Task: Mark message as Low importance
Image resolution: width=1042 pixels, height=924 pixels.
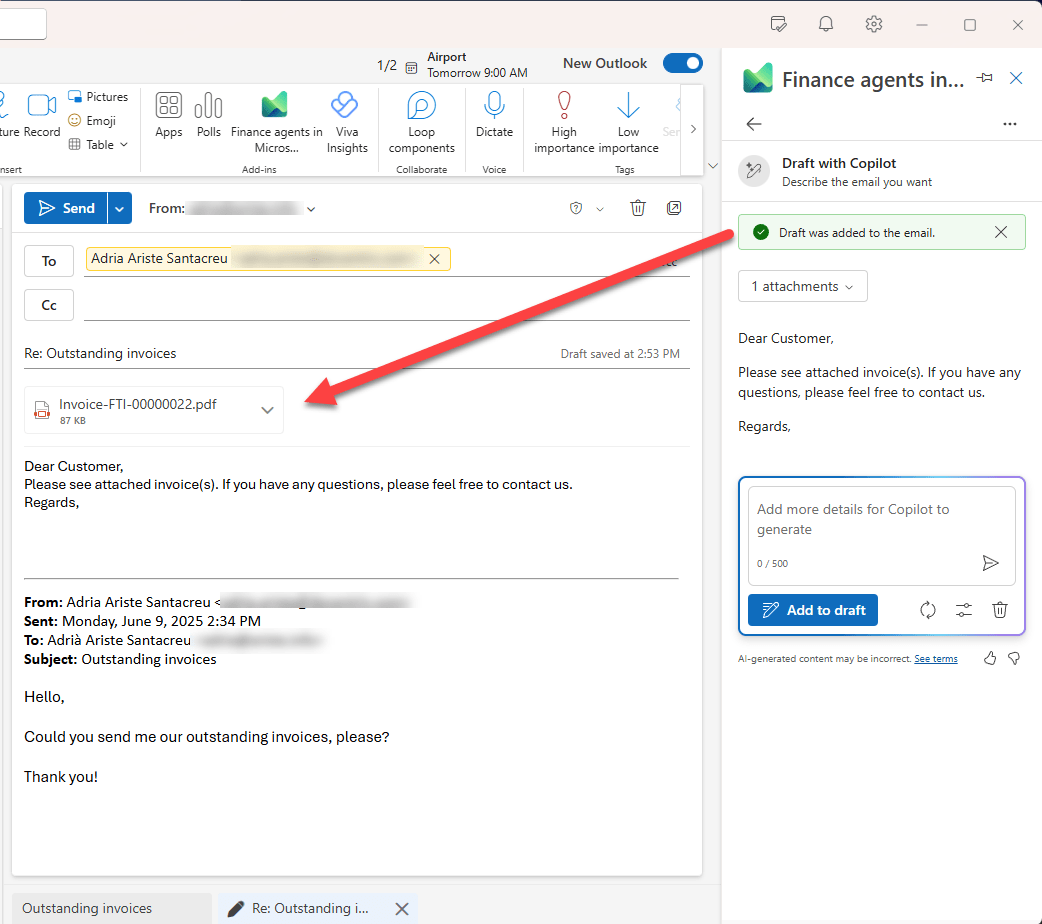Action: tap(628, 122)
